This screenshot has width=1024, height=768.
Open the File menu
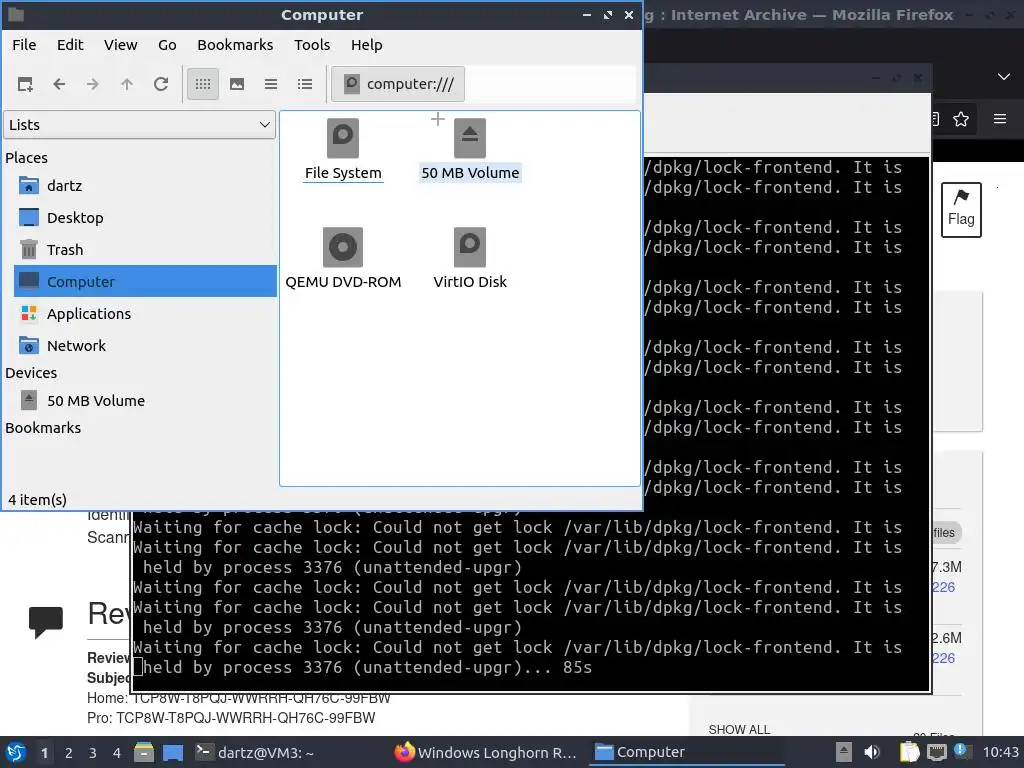24,45
